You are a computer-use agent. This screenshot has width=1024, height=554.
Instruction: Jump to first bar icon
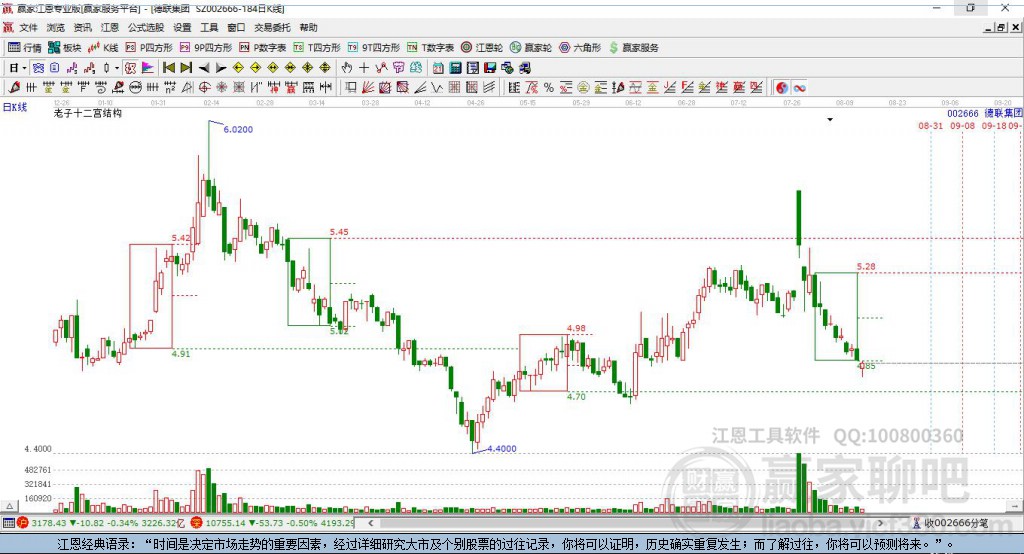[x=168, y=68]
